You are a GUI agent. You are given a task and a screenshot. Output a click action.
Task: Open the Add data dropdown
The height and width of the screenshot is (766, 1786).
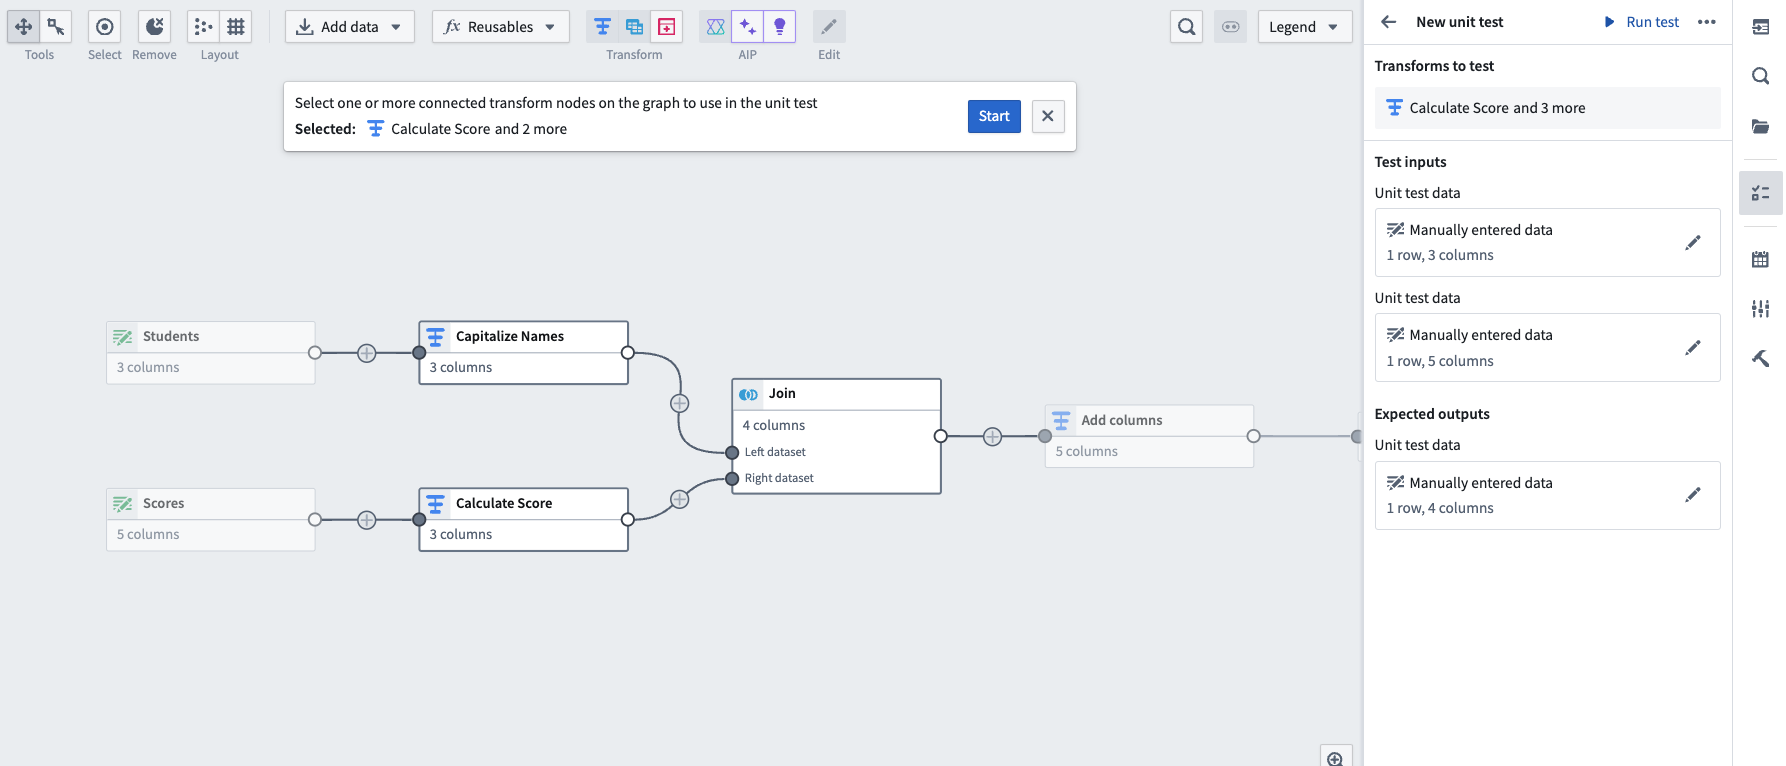[x=349, y=26]
